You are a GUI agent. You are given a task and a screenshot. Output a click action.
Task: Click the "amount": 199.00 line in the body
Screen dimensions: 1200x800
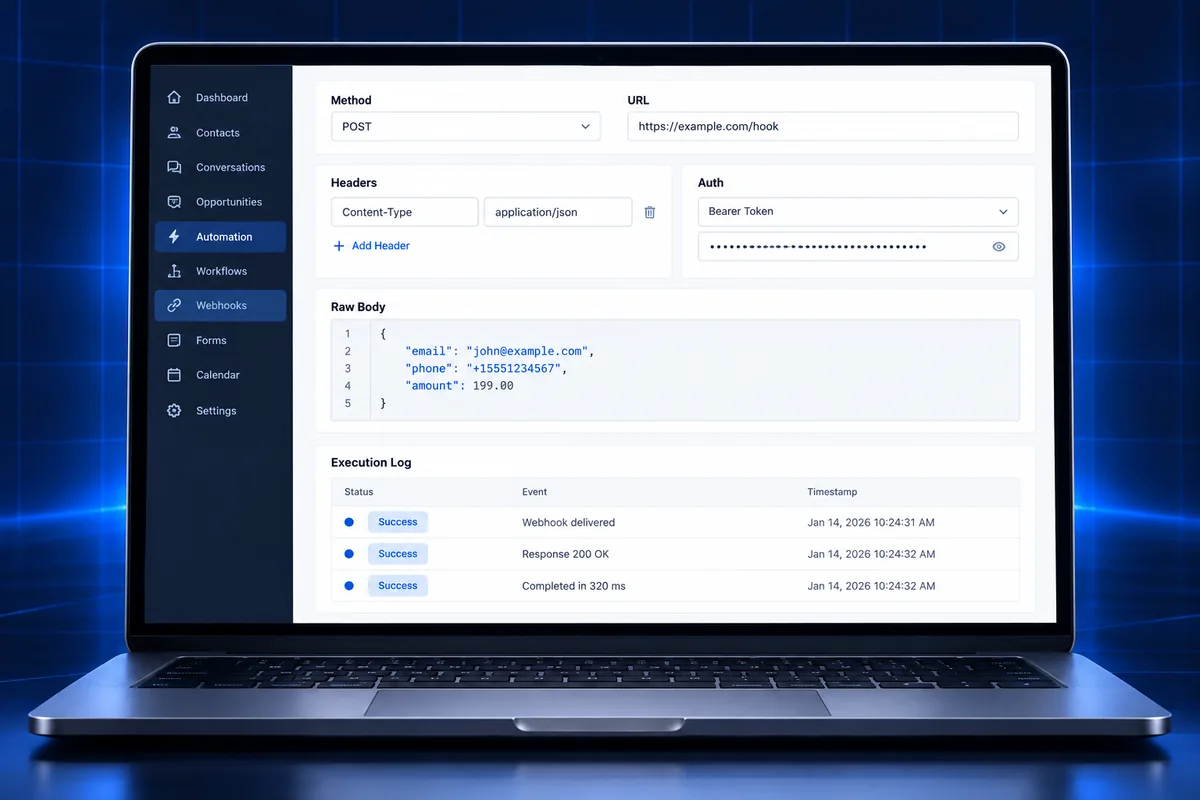pyautogui.click(x=459, y=386)
